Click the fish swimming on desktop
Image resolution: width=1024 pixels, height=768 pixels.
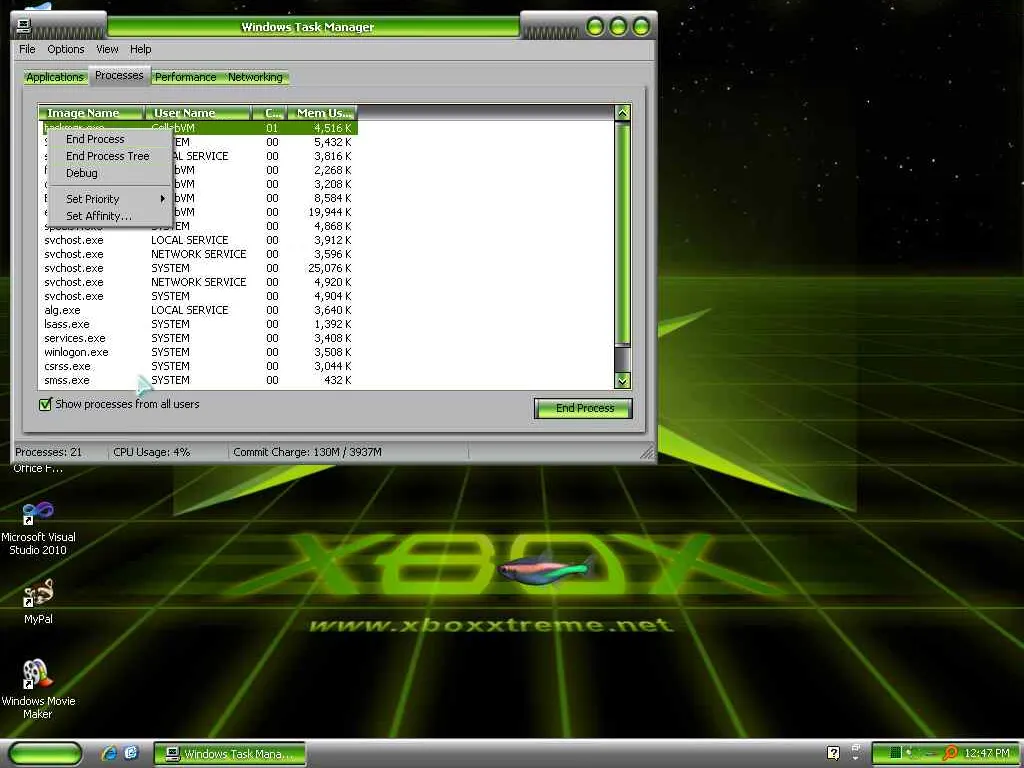(547, 567)
